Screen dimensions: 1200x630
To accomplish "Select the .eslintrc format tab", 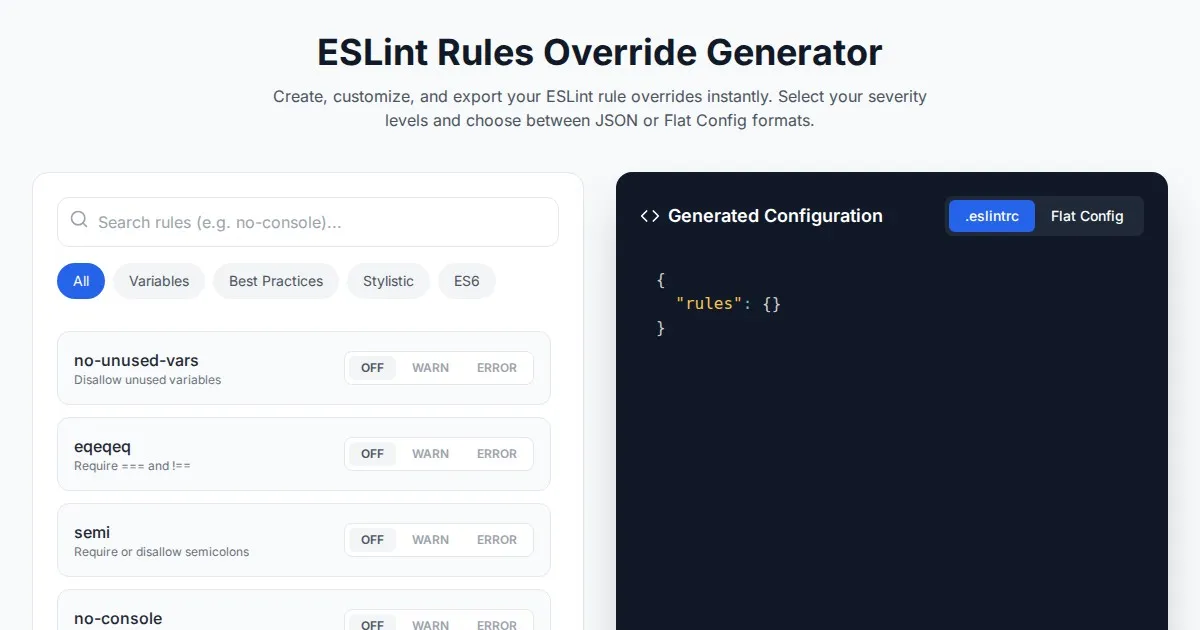I will coord(991,216).
